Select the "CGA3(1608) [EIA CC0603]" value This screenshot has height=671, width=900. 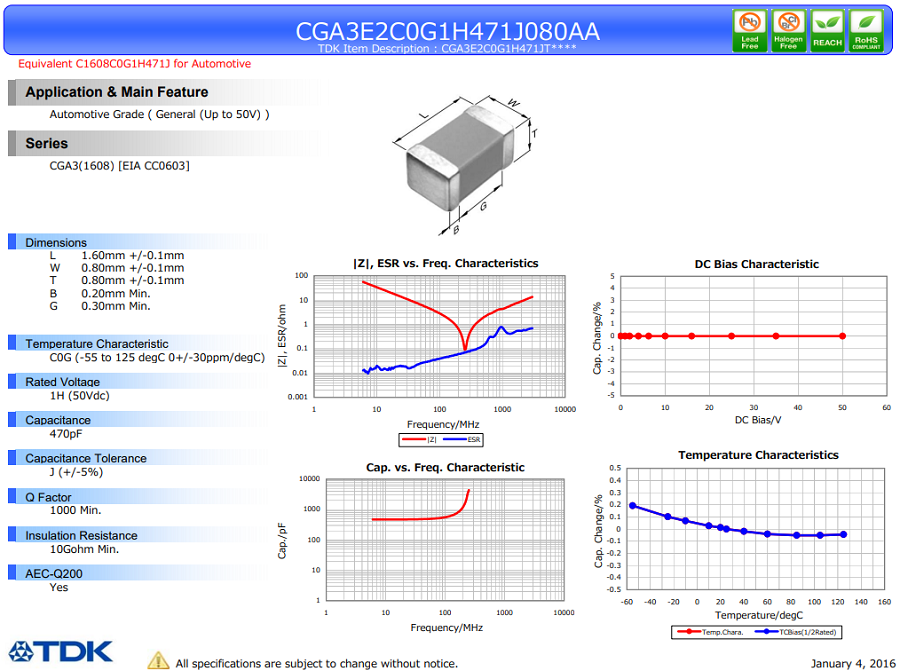pyautogui.click(x=119, y=166)
